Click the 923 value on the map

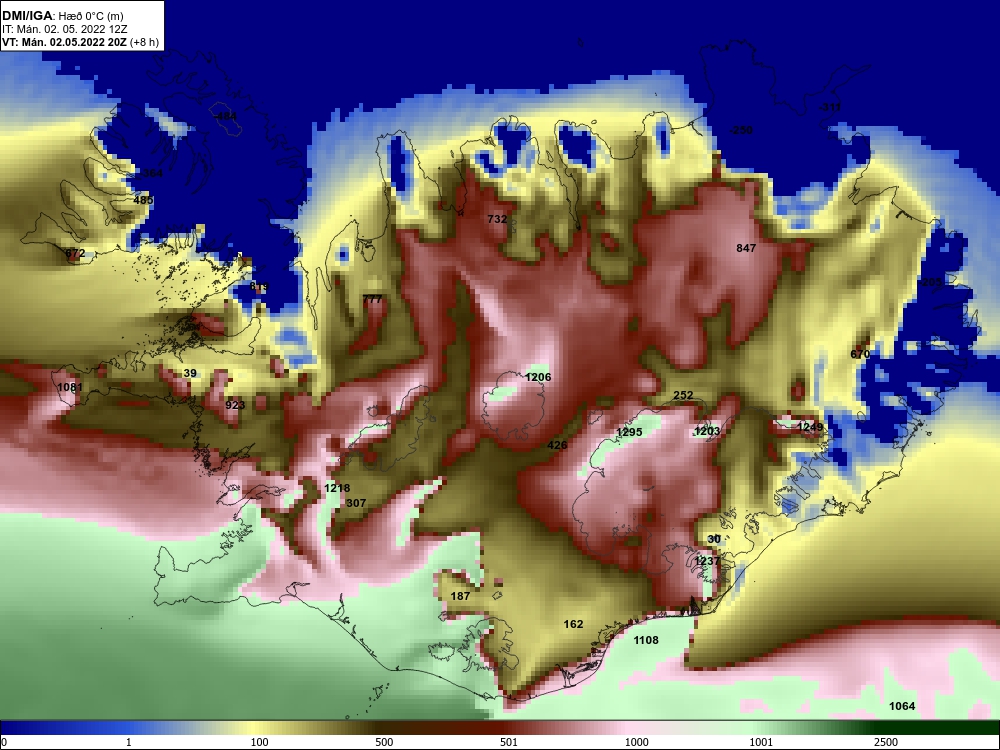tap(235, 405)
